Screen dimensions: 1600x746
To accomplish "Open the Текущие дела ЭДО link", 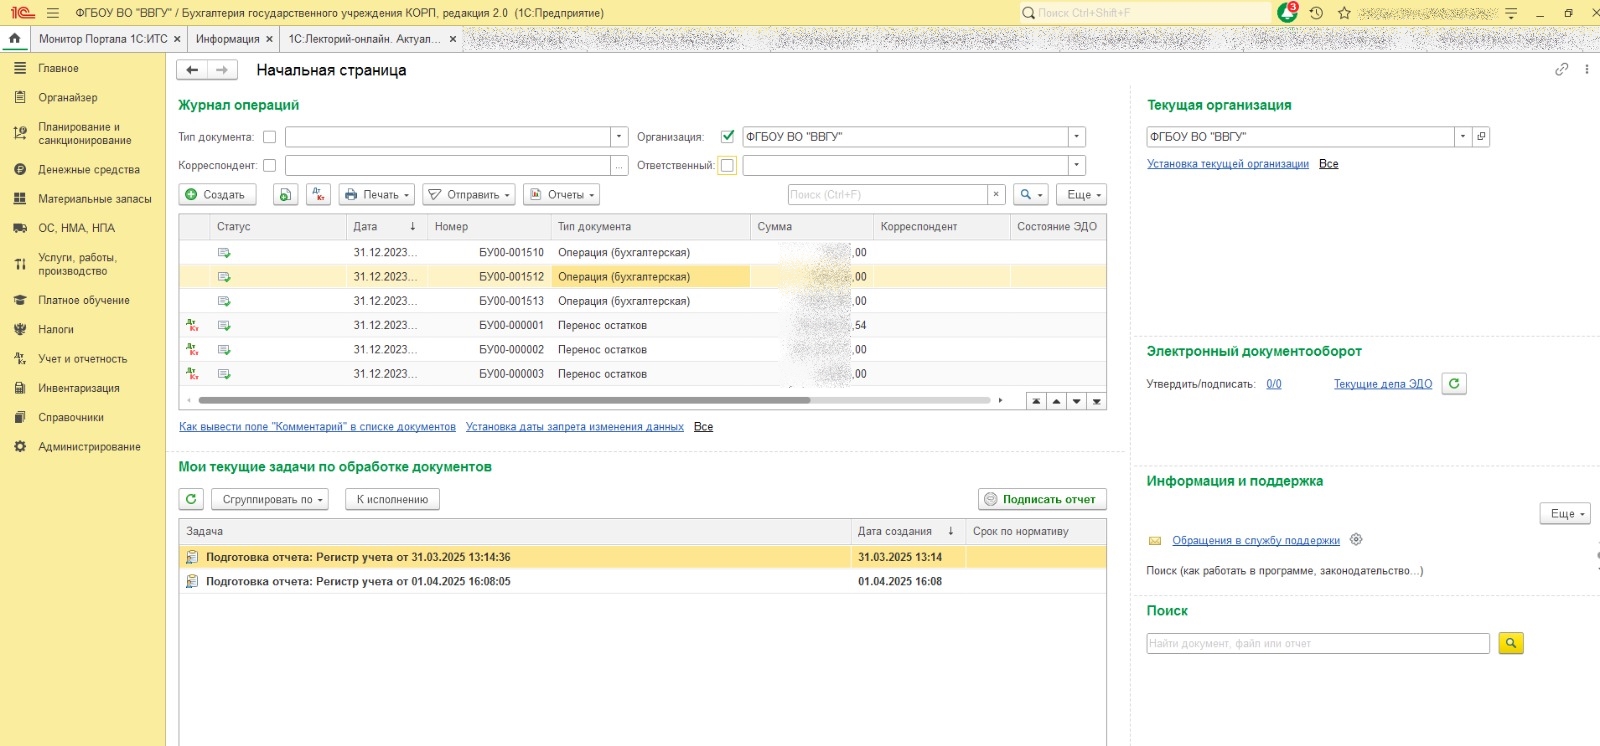I will tap(1382, 384).
